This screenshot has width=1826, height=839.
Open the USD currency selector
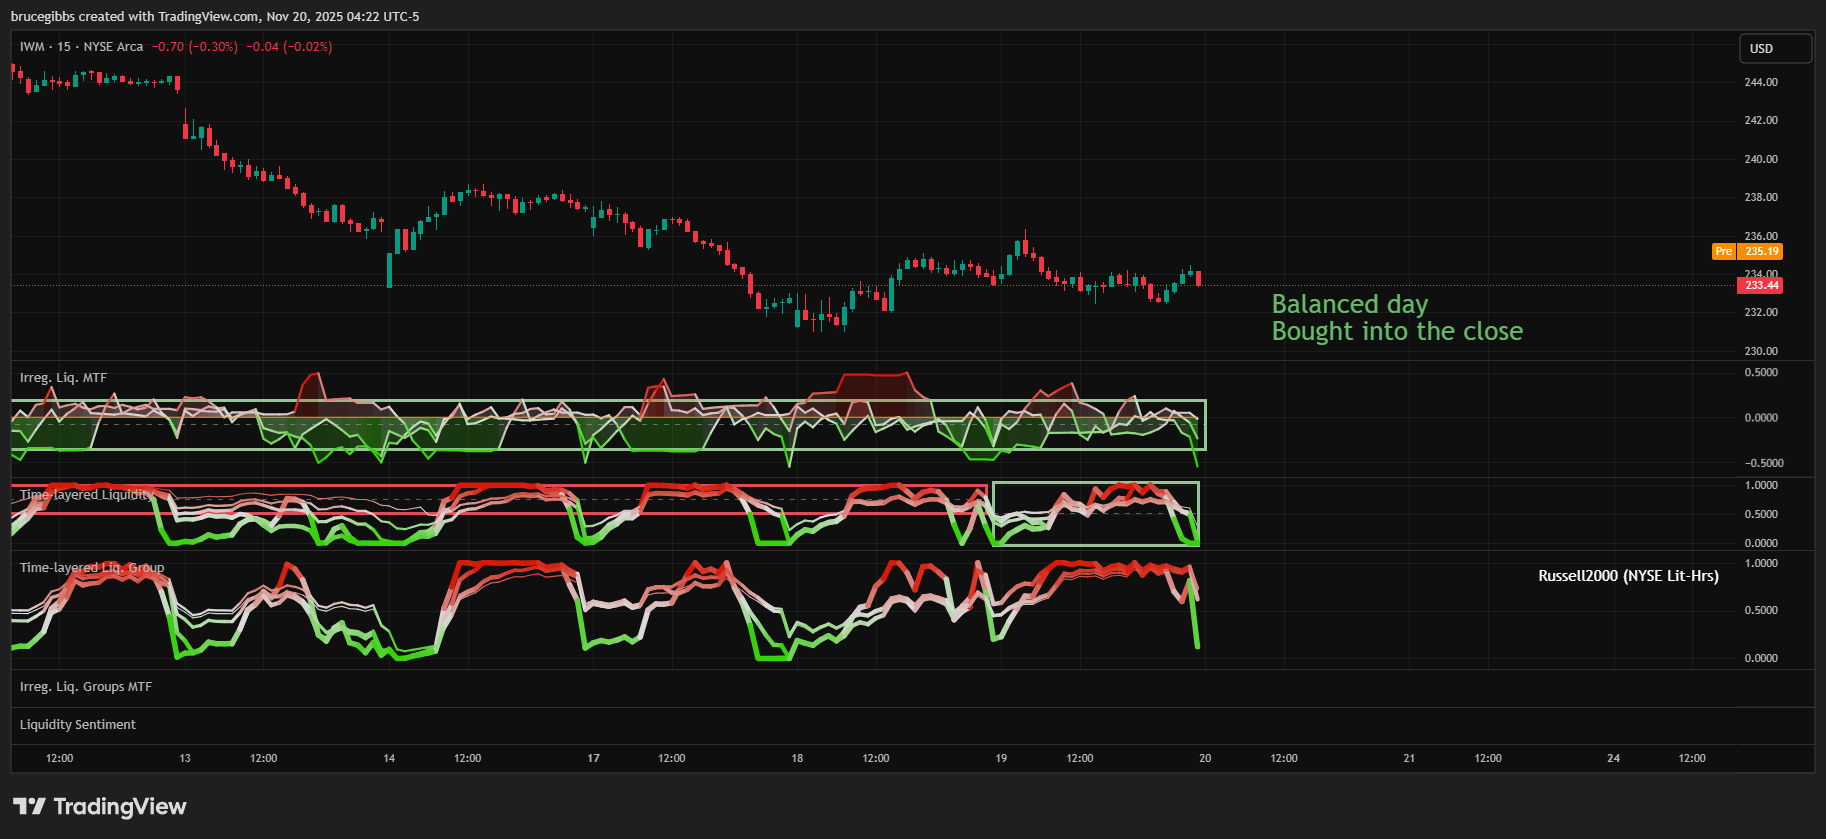point(1774,49)
